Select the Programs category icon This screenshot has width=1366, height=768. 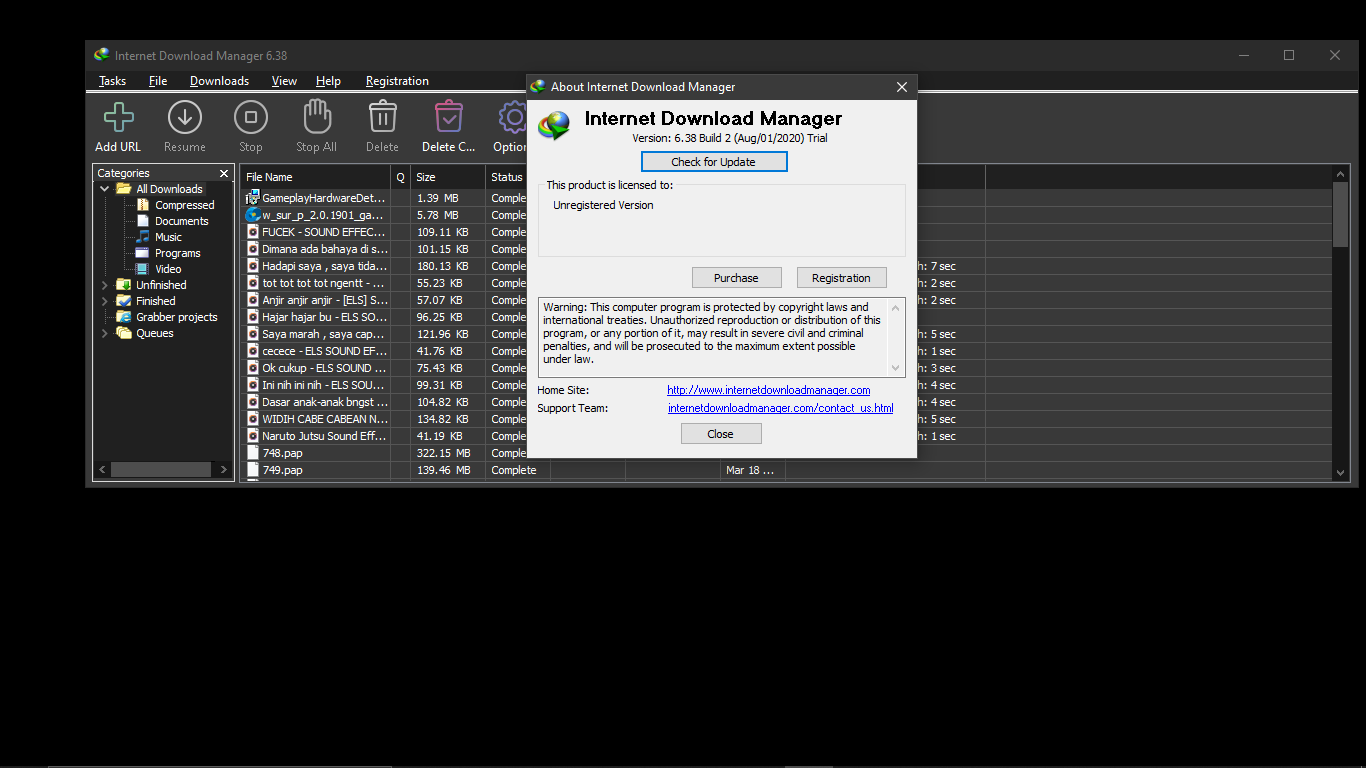coord(143,253)
